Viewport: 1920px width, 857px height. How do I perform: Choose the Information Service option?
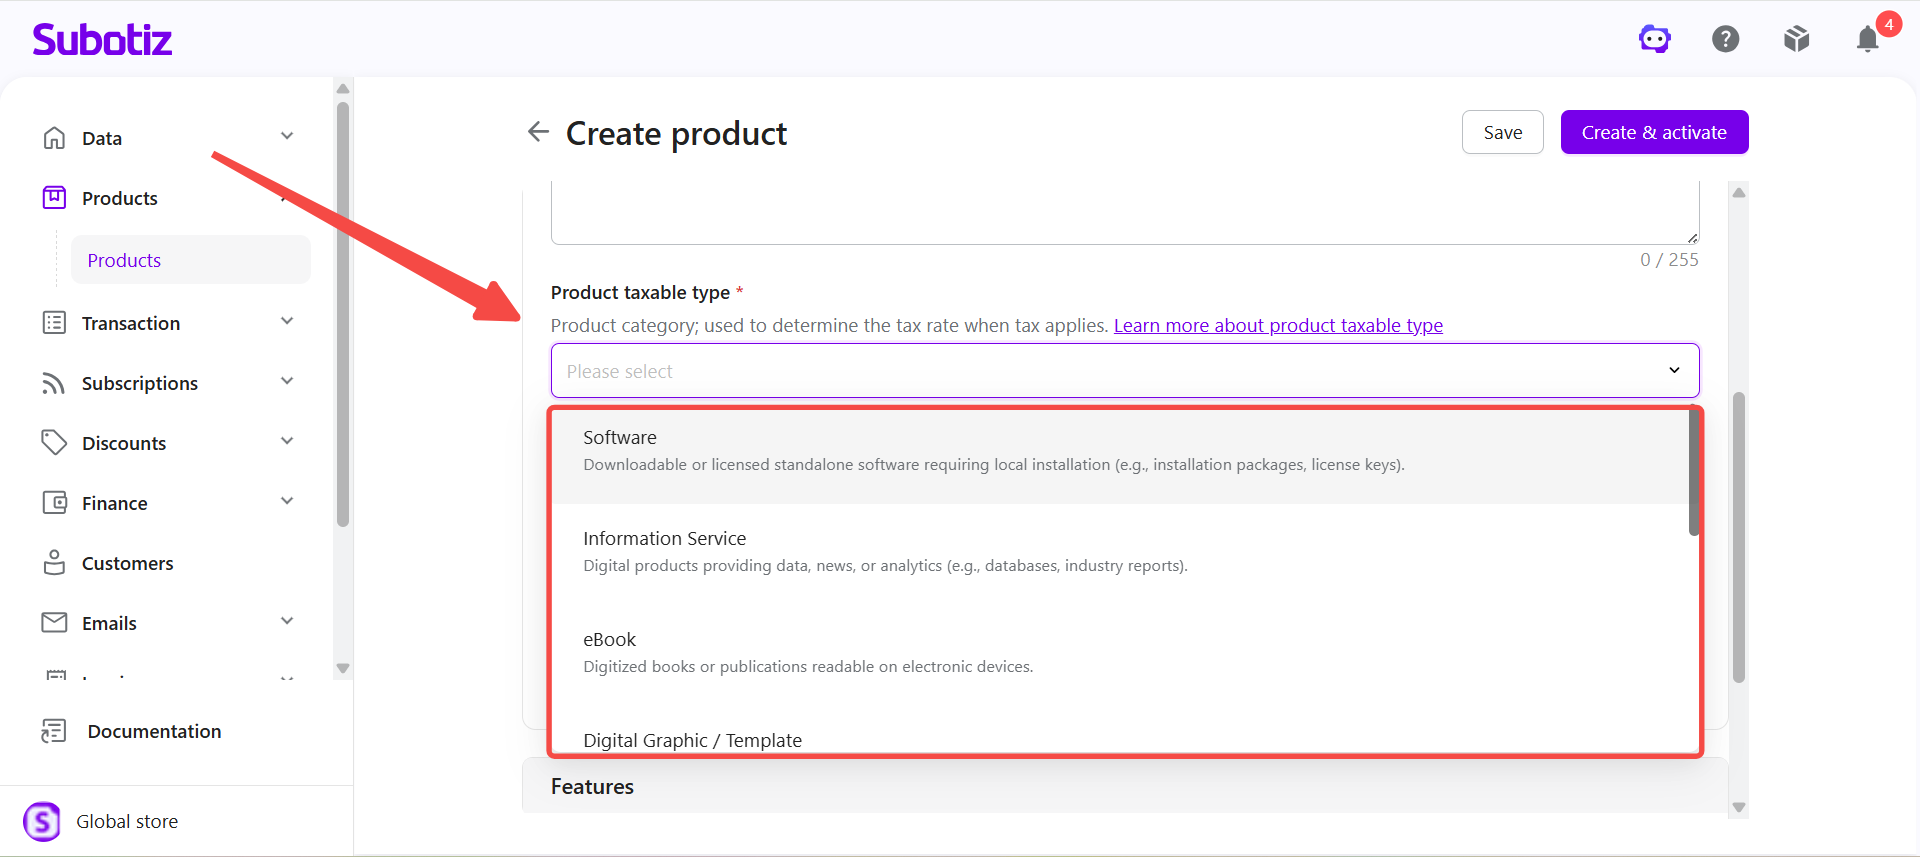[x=1120, y=552]
